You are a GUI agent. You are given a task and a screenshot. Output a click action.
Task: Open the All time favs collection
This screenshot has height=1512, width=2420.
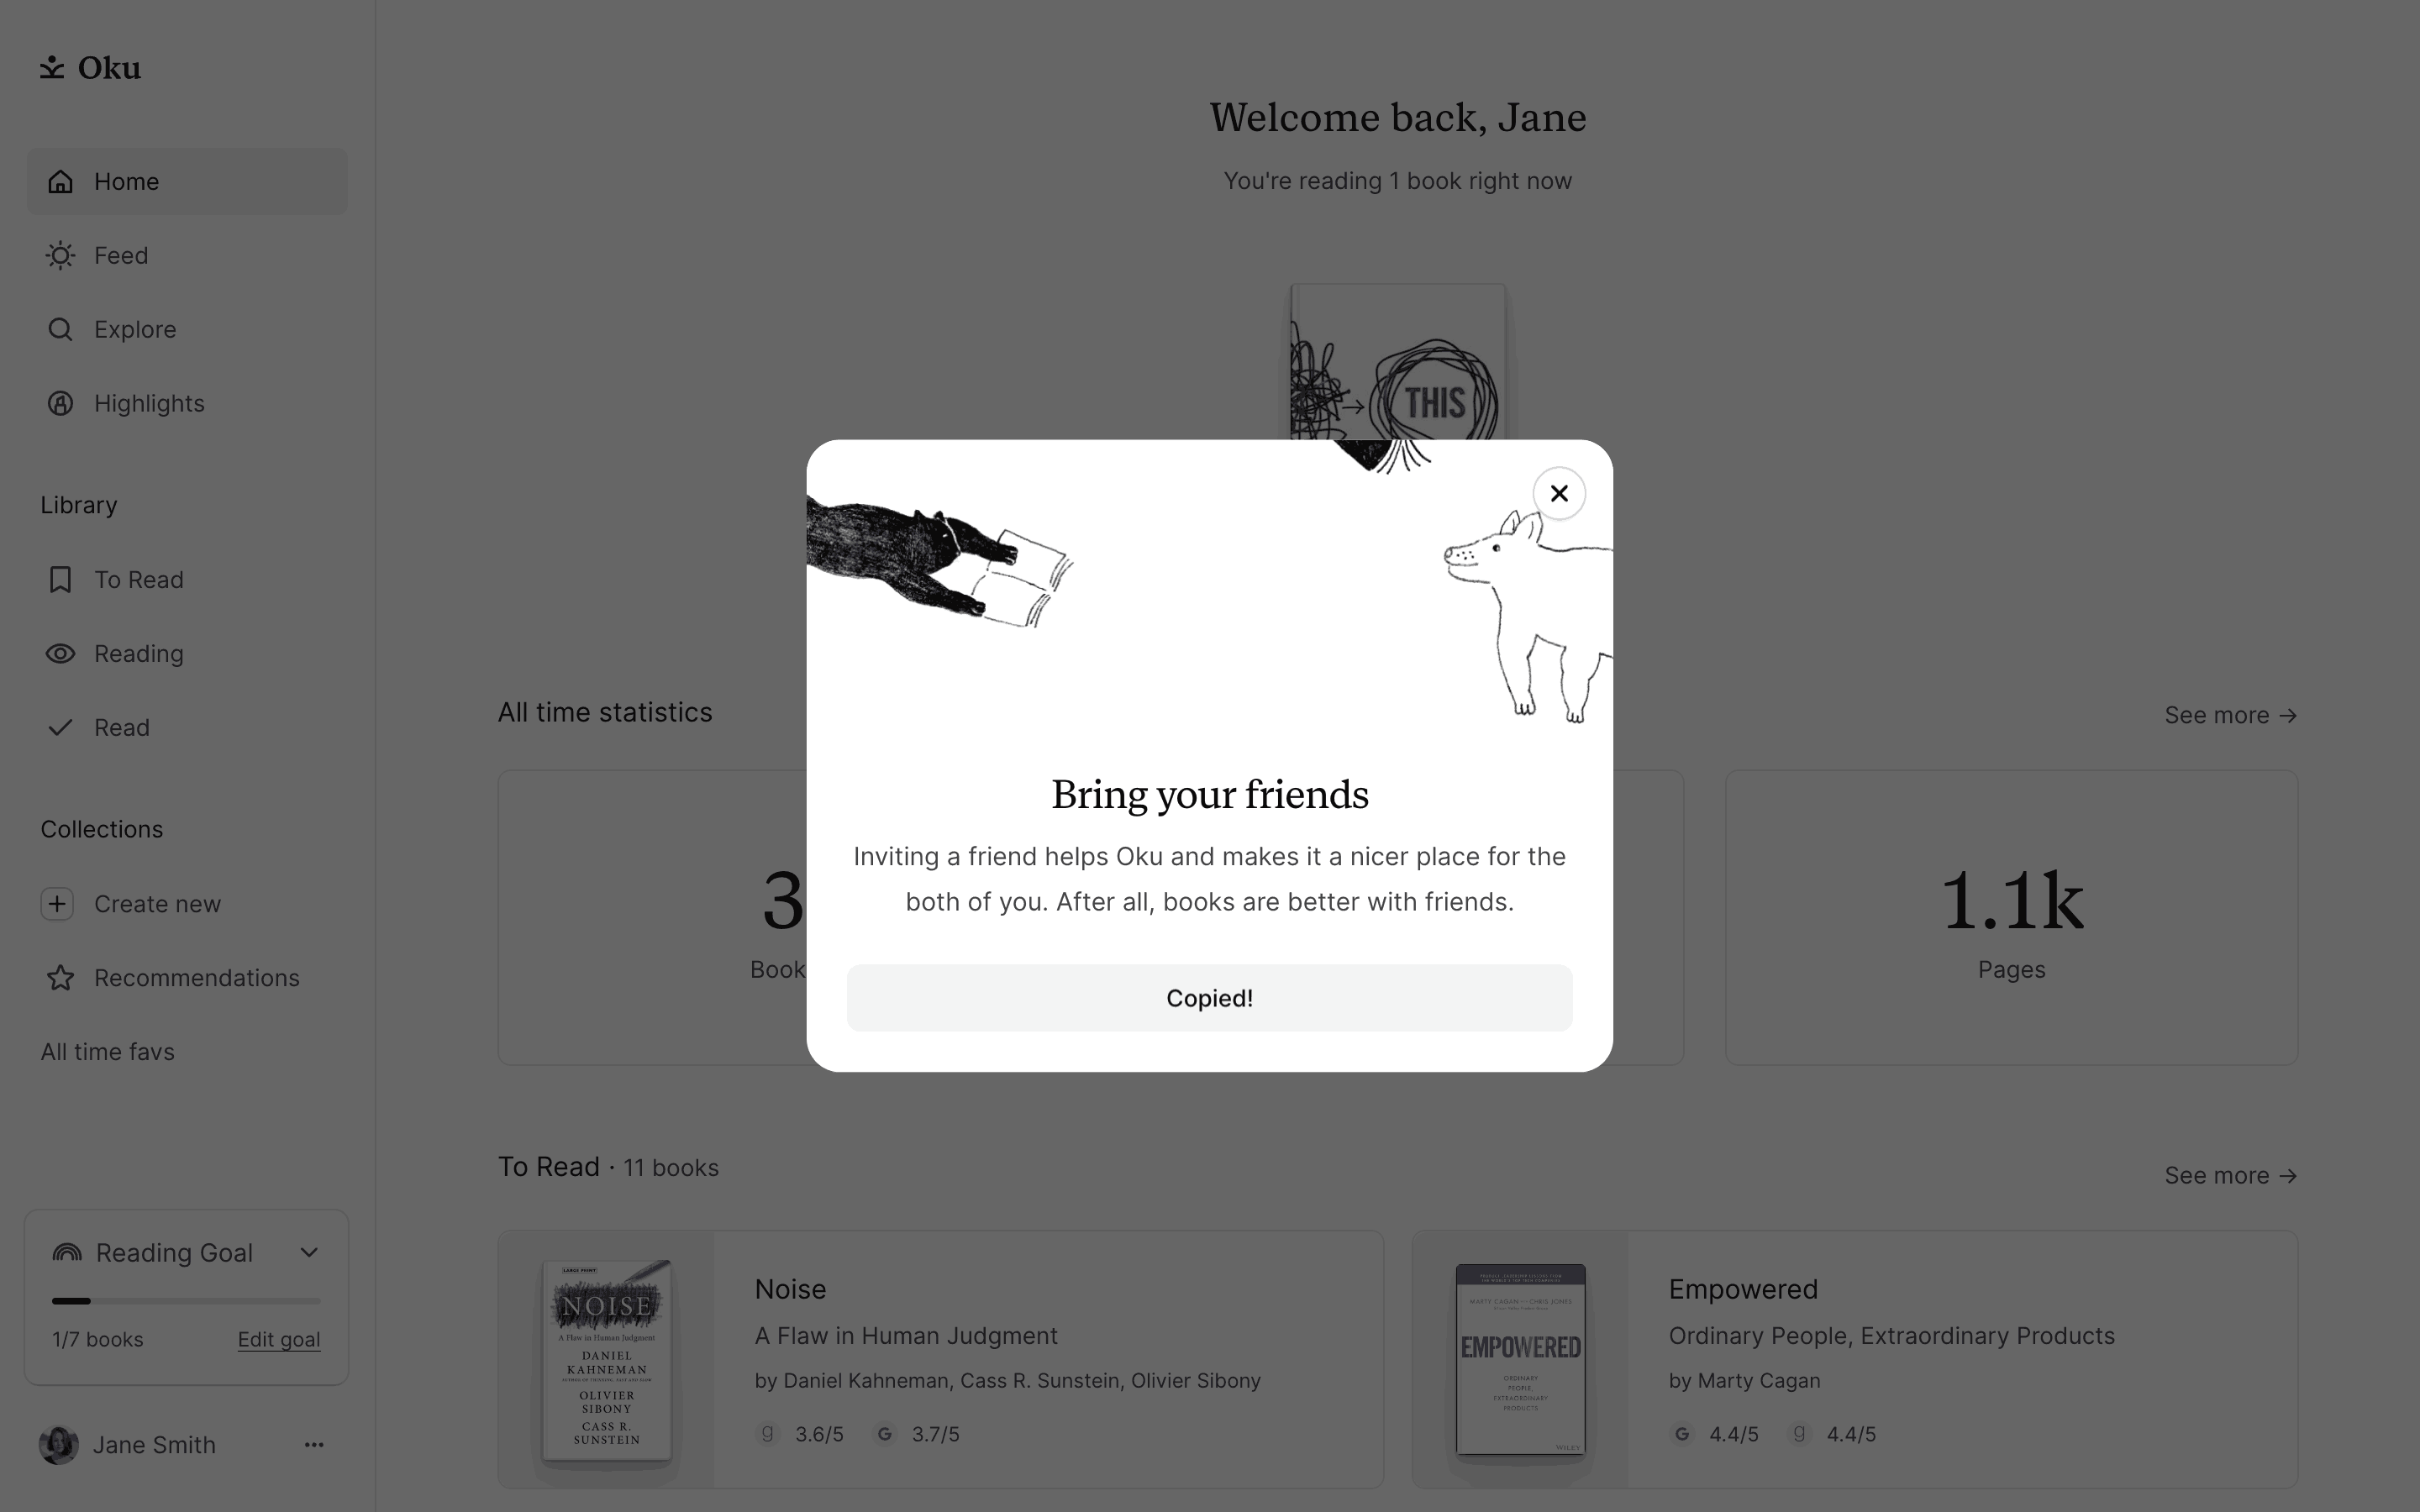coord(108,1051)
